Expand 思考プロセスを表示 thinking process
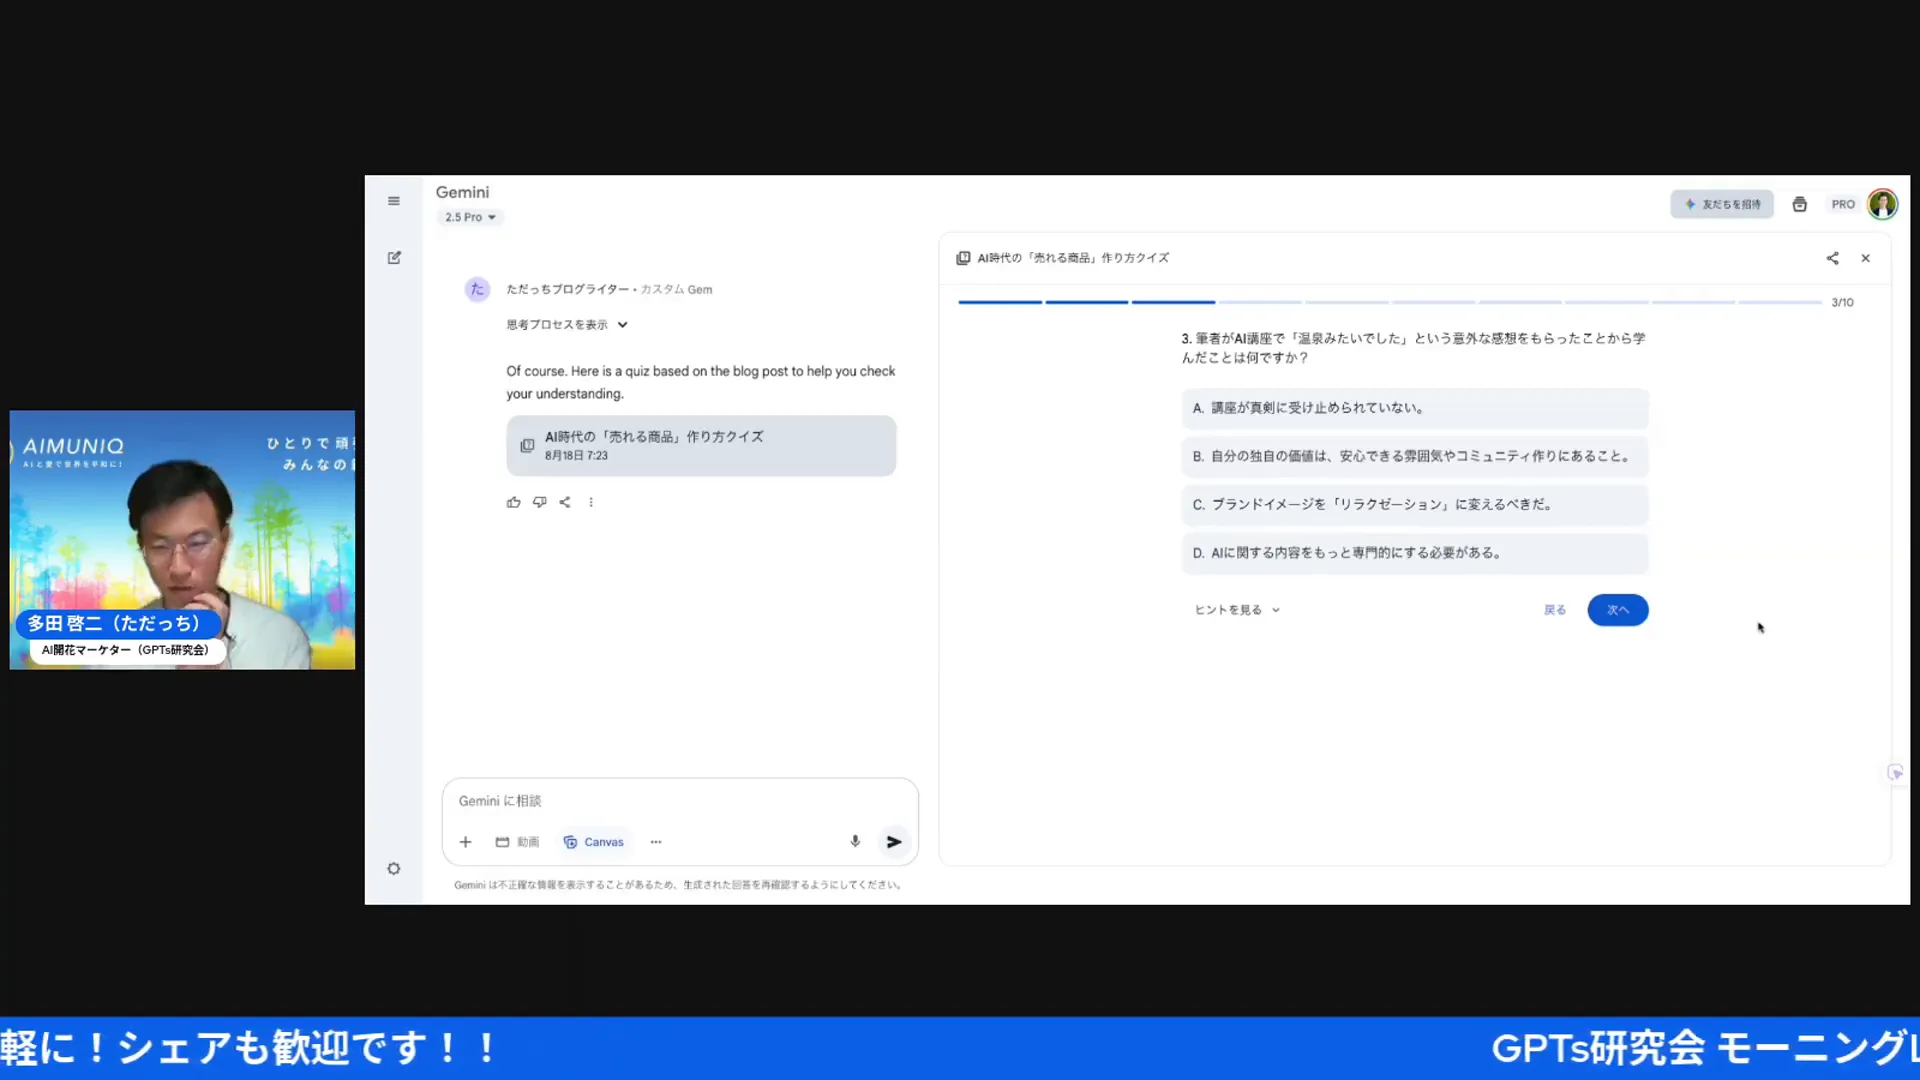1920x1080 pixels. 567,325
